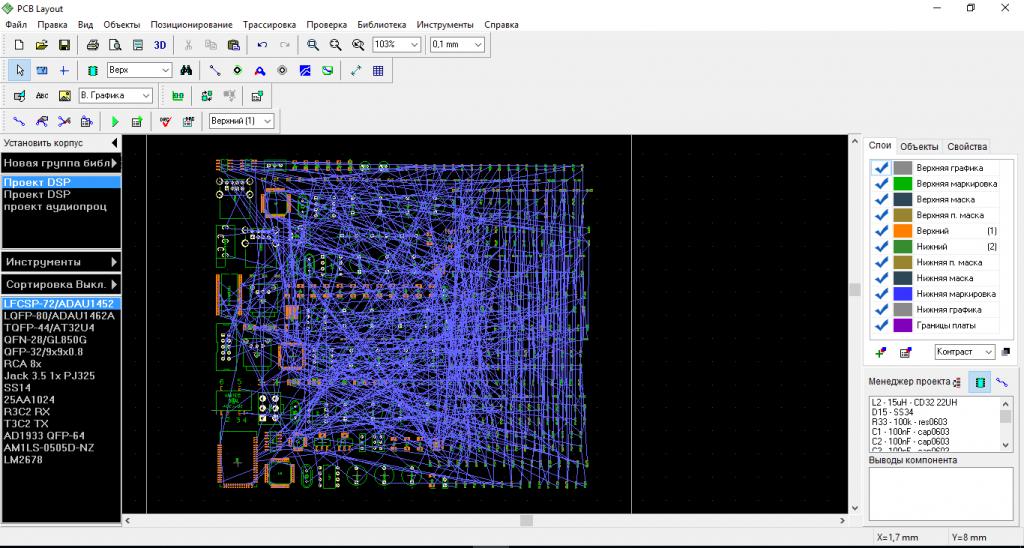Click the green Run autorouter arrow
The height and width of the screenshot is (548, 1024).
[x=115, y=122]
